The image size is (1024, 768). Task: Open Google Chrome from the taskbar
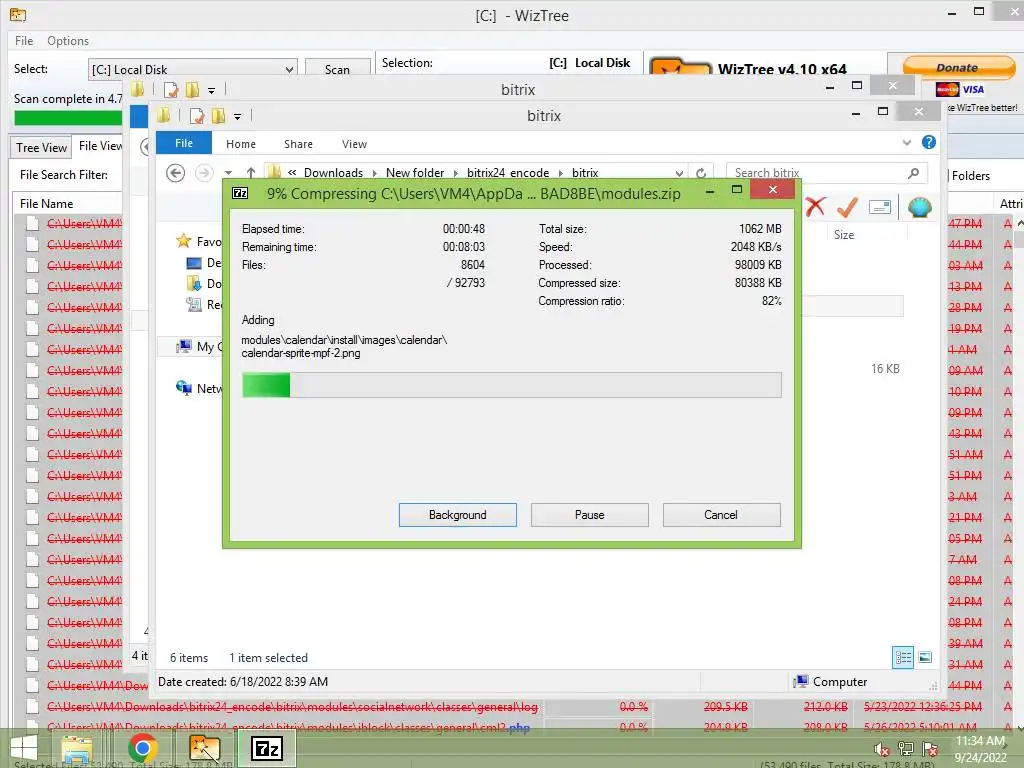(142, 748)
